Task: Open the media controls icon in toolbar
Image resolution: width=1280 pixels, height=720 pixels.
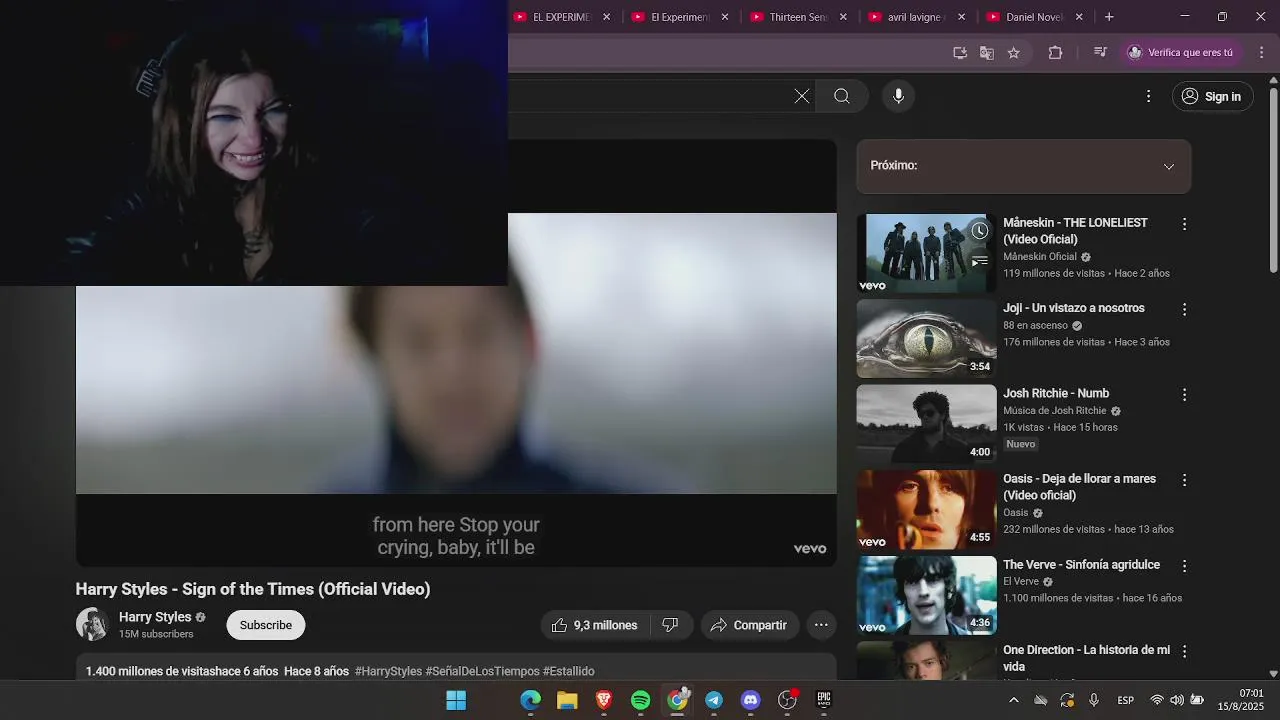Action: click(x=1100, y=52)
